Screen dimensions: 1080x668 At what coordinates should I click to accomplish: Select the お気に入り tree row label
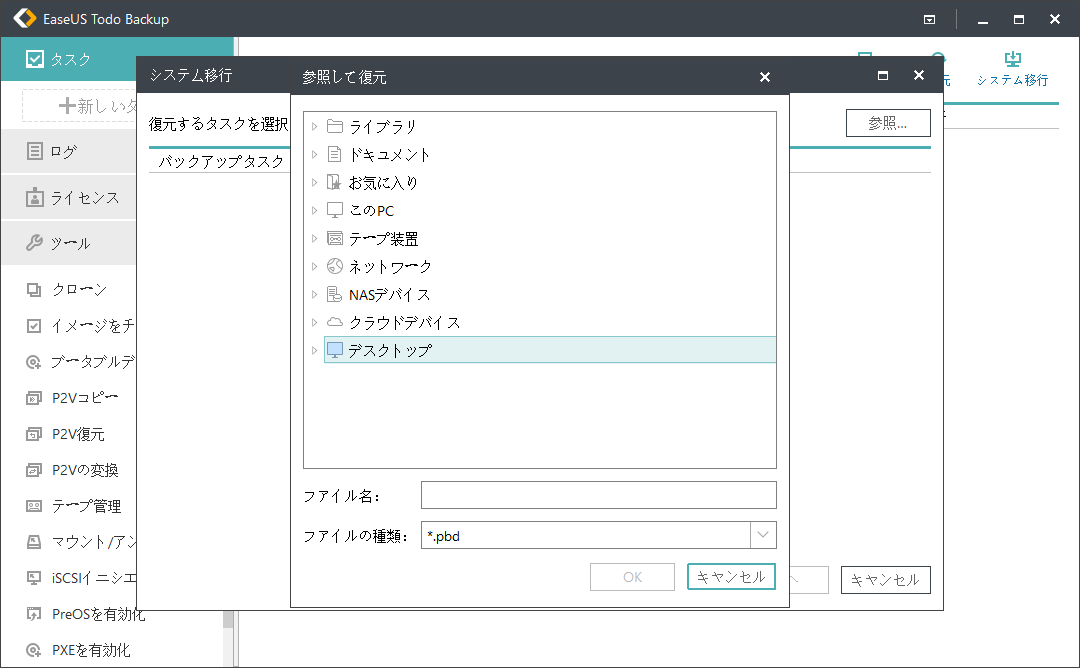(384, 182)
